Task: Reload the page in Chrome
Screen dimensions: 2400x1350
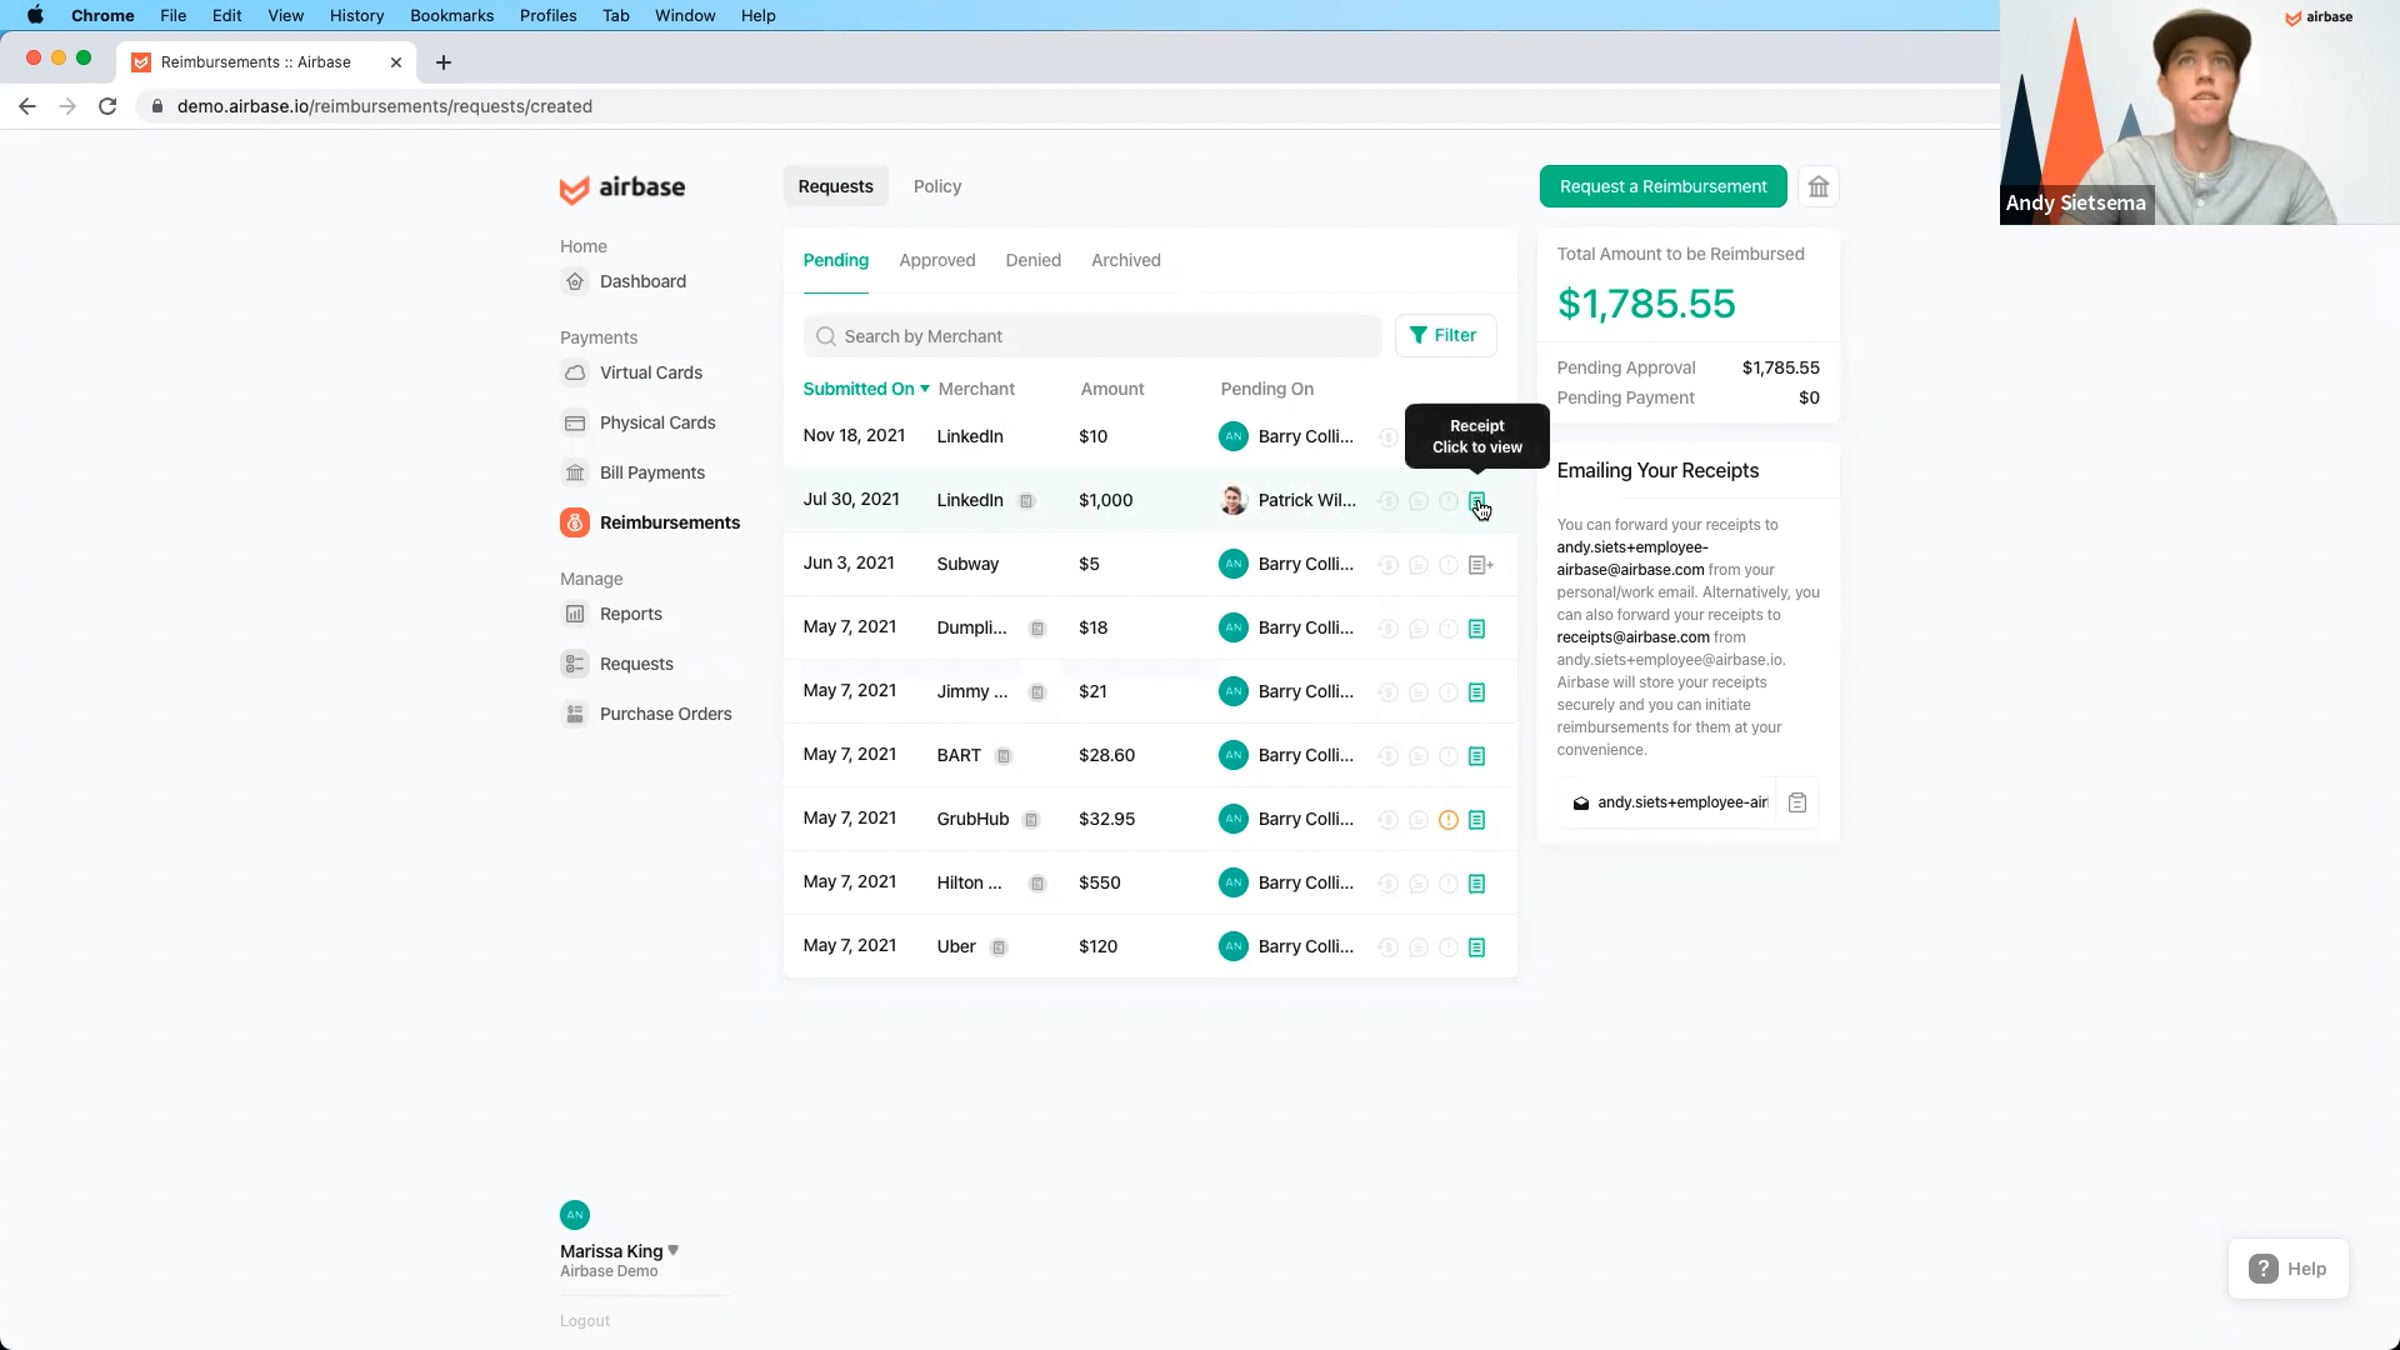Action: pyautogui.click(x=107, y=106)
